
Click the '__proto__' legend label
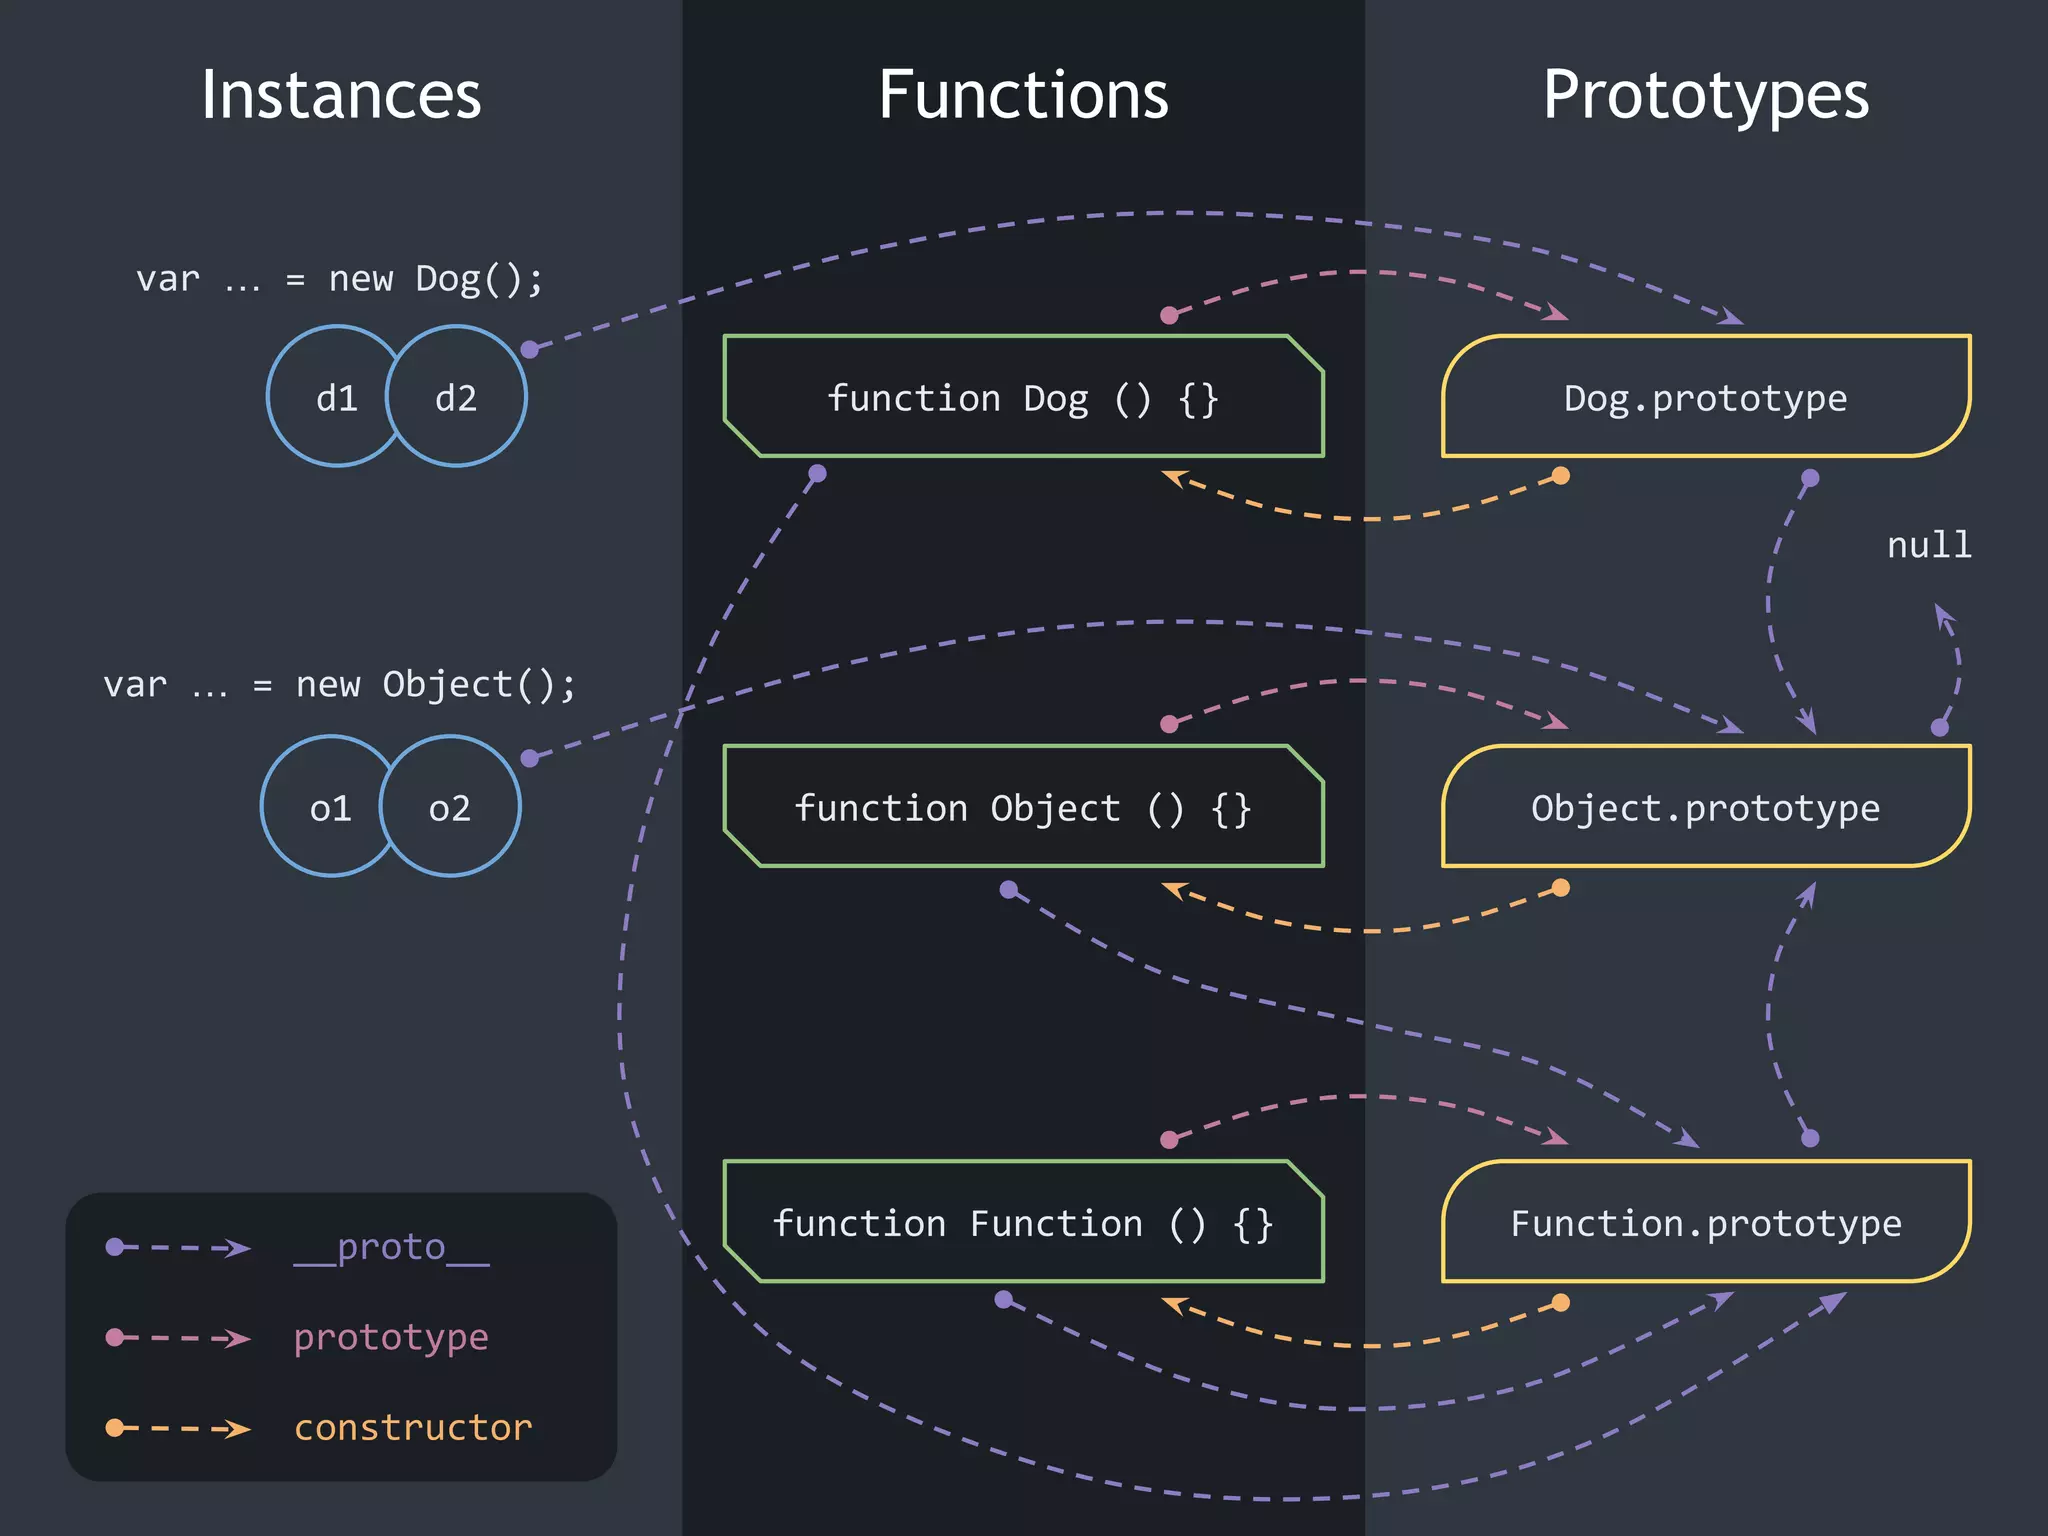click(x=392, y=1248)
